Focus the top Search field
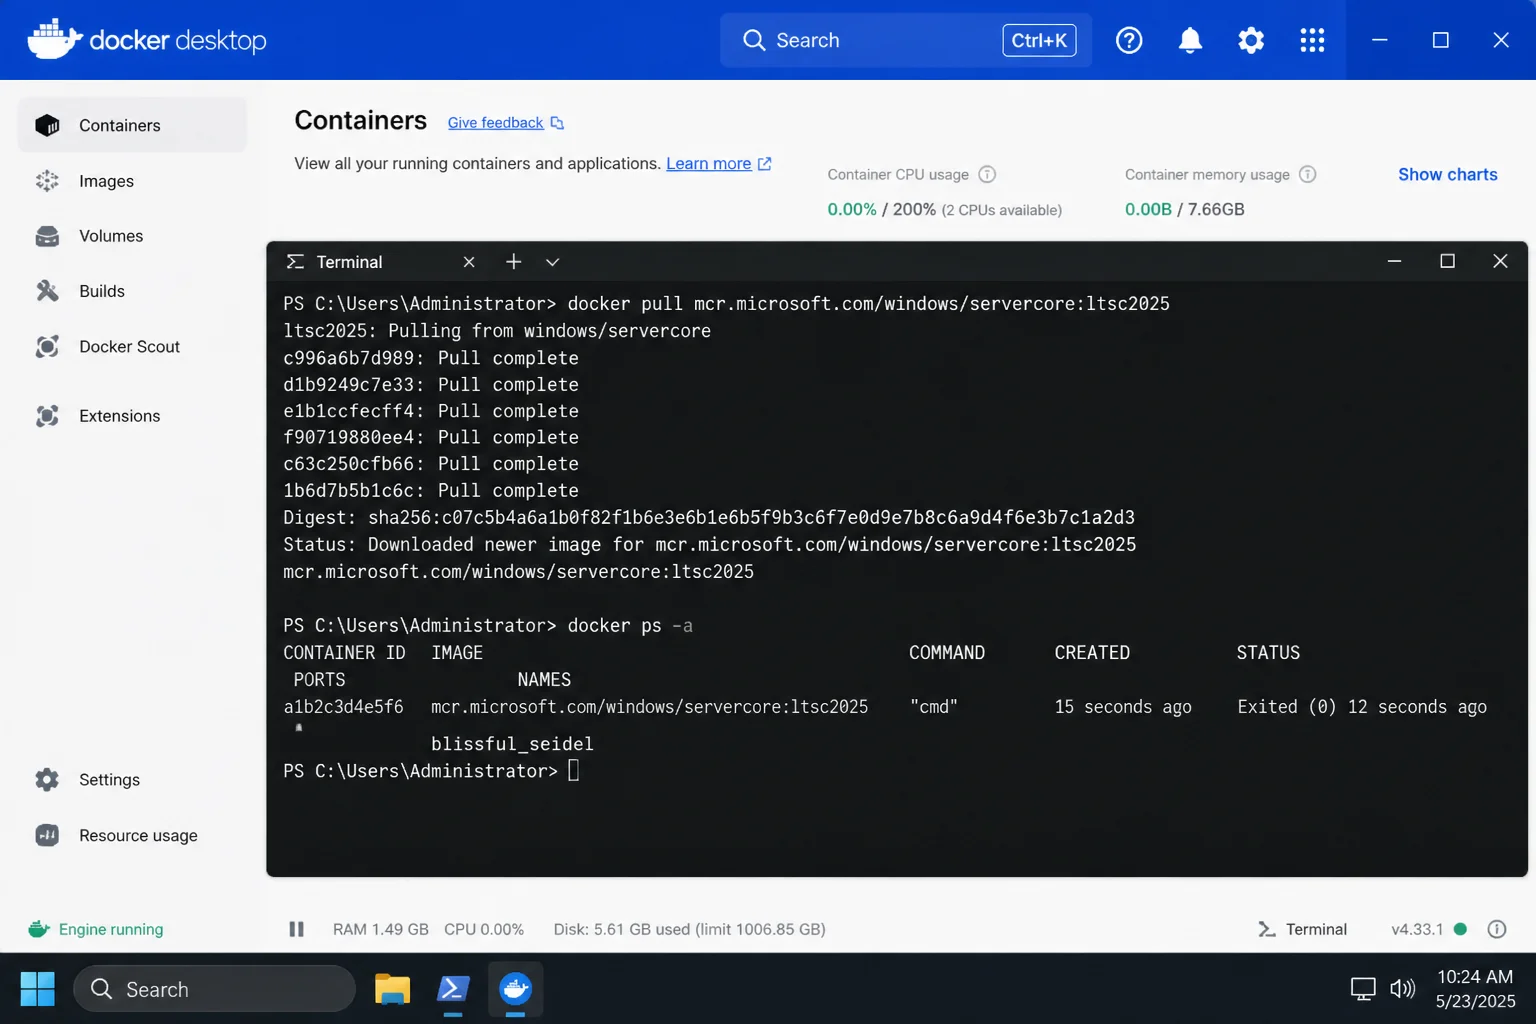1536x1024 pixels. 905,40
